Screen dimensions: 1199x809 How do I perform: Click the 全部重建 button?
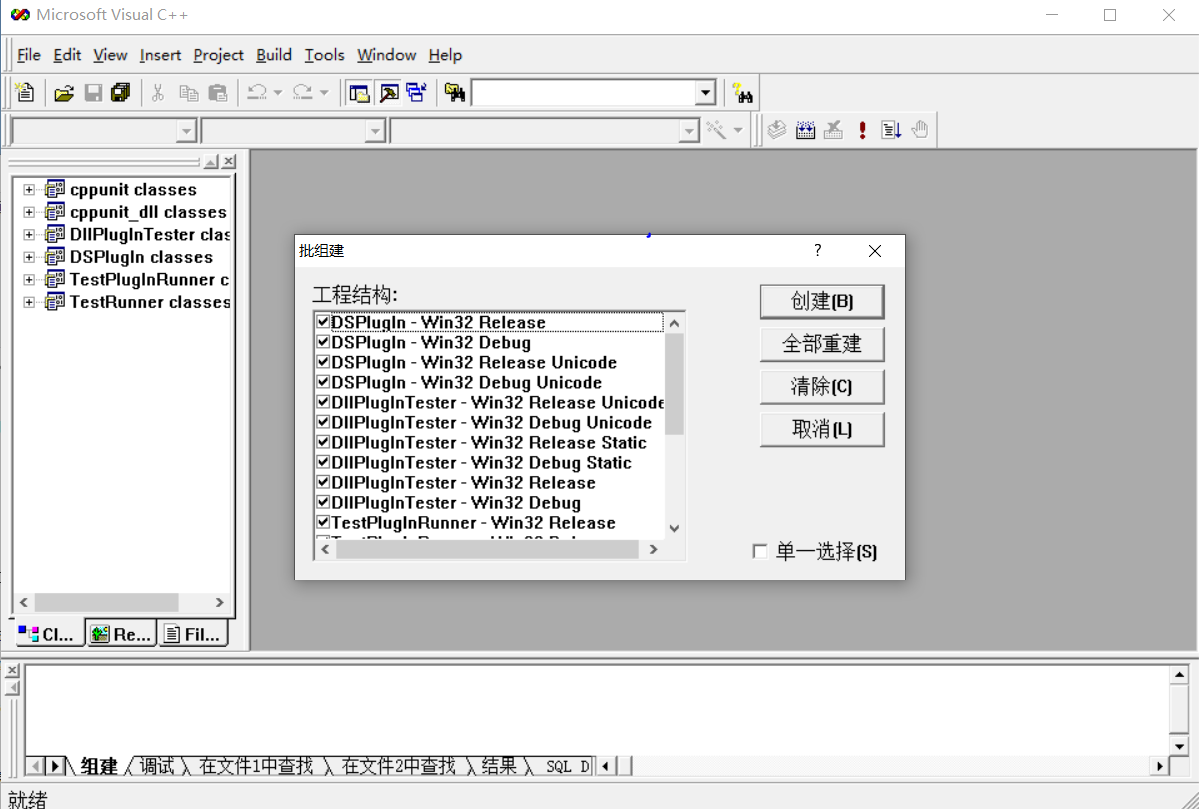(x=822, y=344)
